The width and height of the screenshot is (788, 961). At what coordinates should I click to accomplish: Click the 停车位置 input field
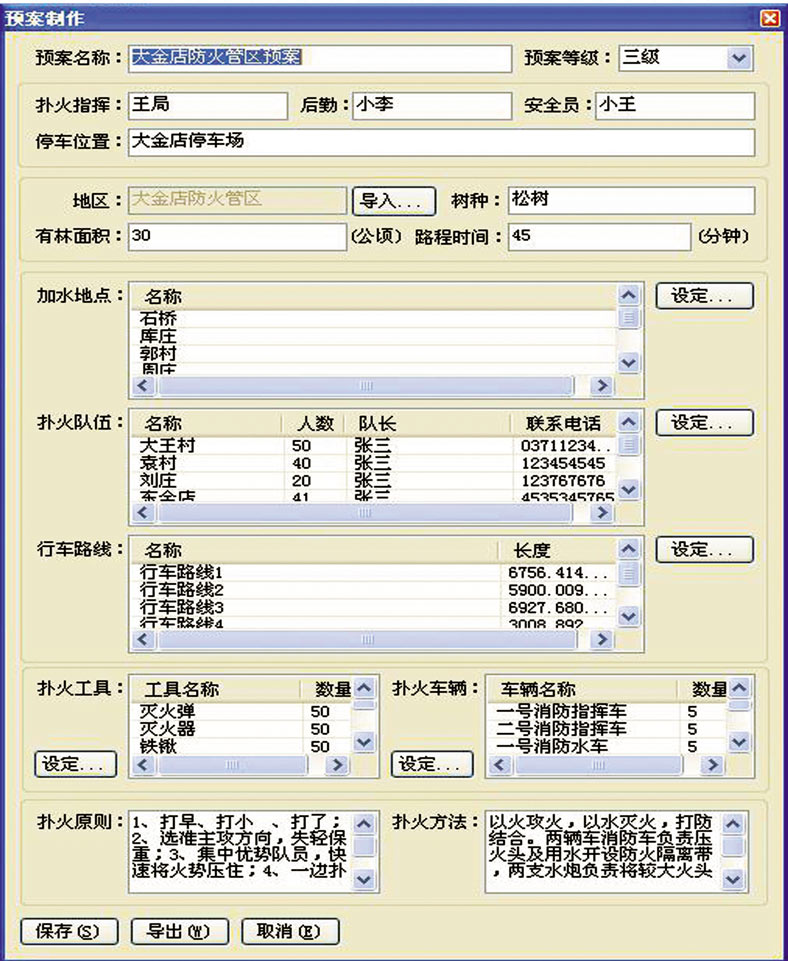pyautogui.click(x=441, y=142)
